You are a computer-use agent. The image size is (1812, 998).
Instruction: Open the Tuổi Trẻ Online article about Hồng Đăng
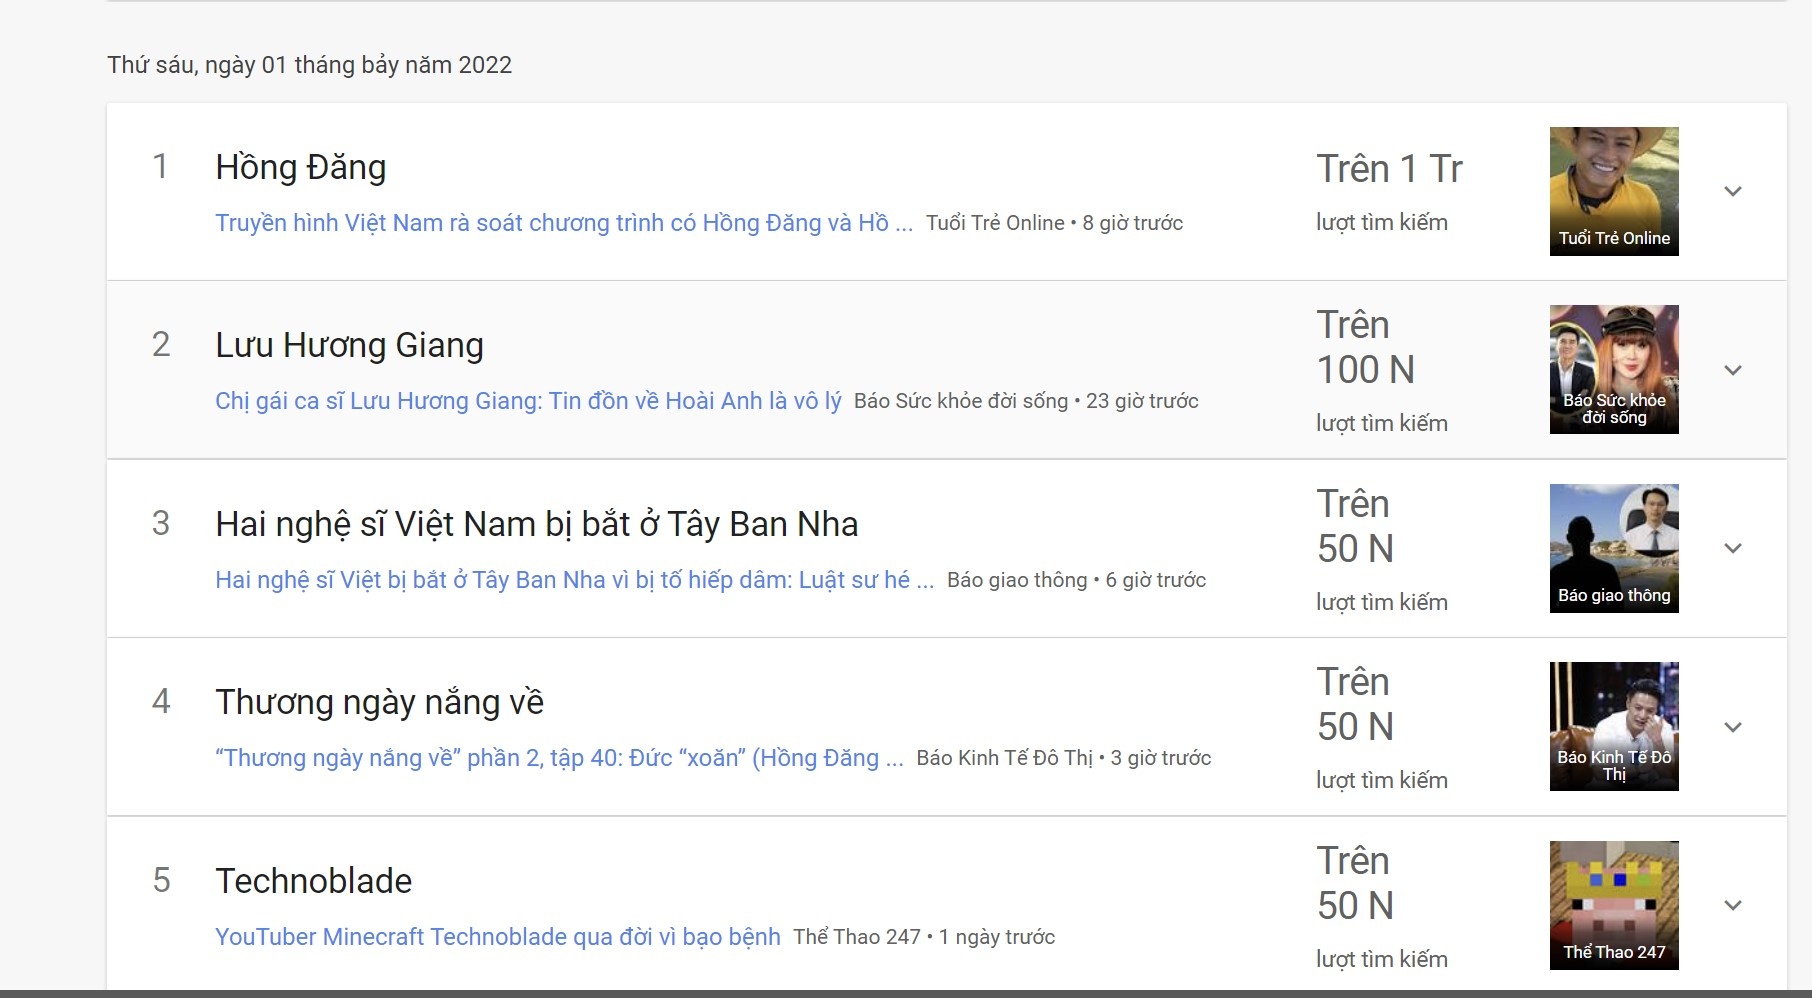click(x=563, y=223)
